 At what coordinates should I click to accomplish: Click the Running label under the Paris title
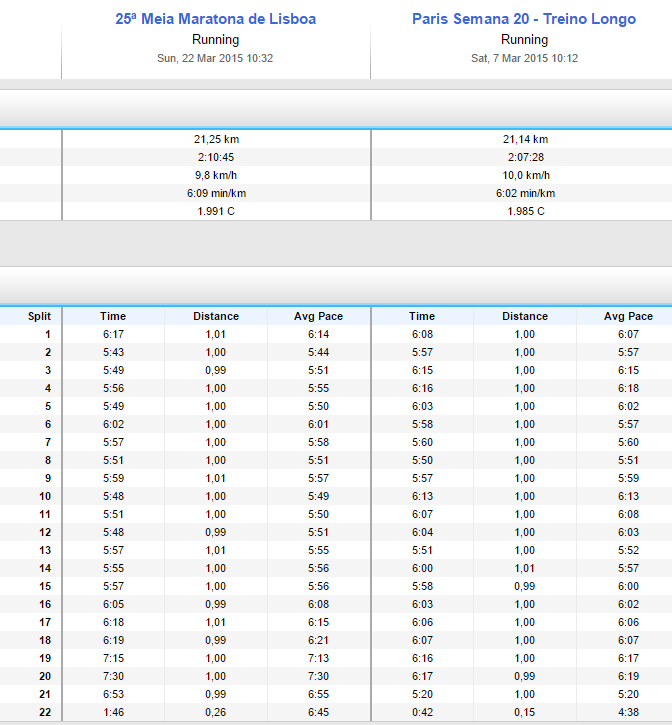click(524, 40)
